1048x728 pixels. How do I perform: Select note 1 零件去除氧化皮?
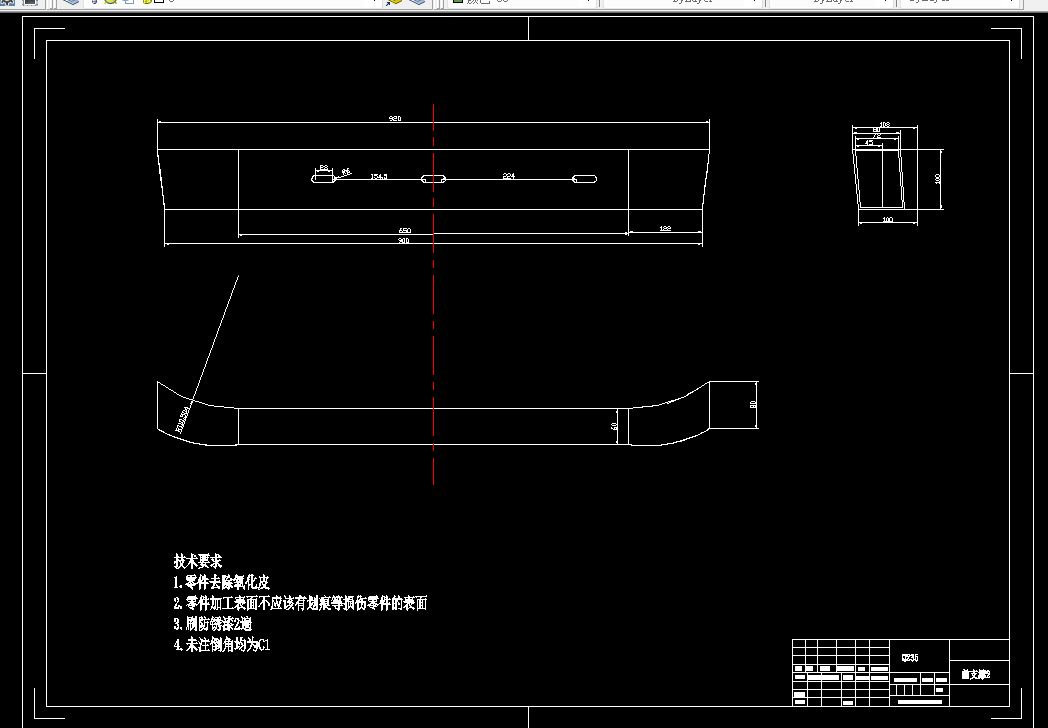tap(221, 582)
